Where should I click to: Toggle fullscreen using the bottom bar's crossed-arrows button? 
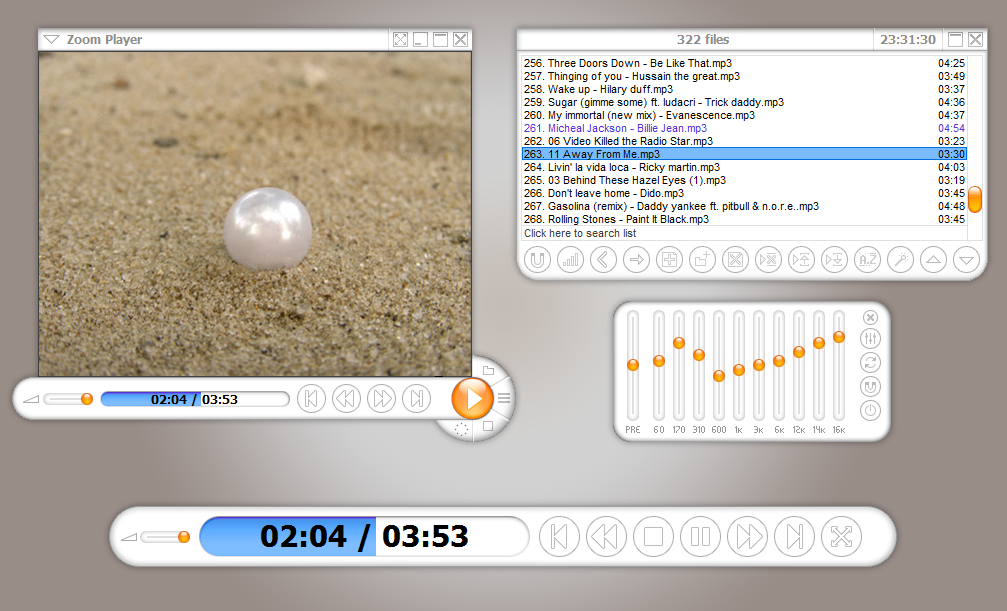coord(841,537)
